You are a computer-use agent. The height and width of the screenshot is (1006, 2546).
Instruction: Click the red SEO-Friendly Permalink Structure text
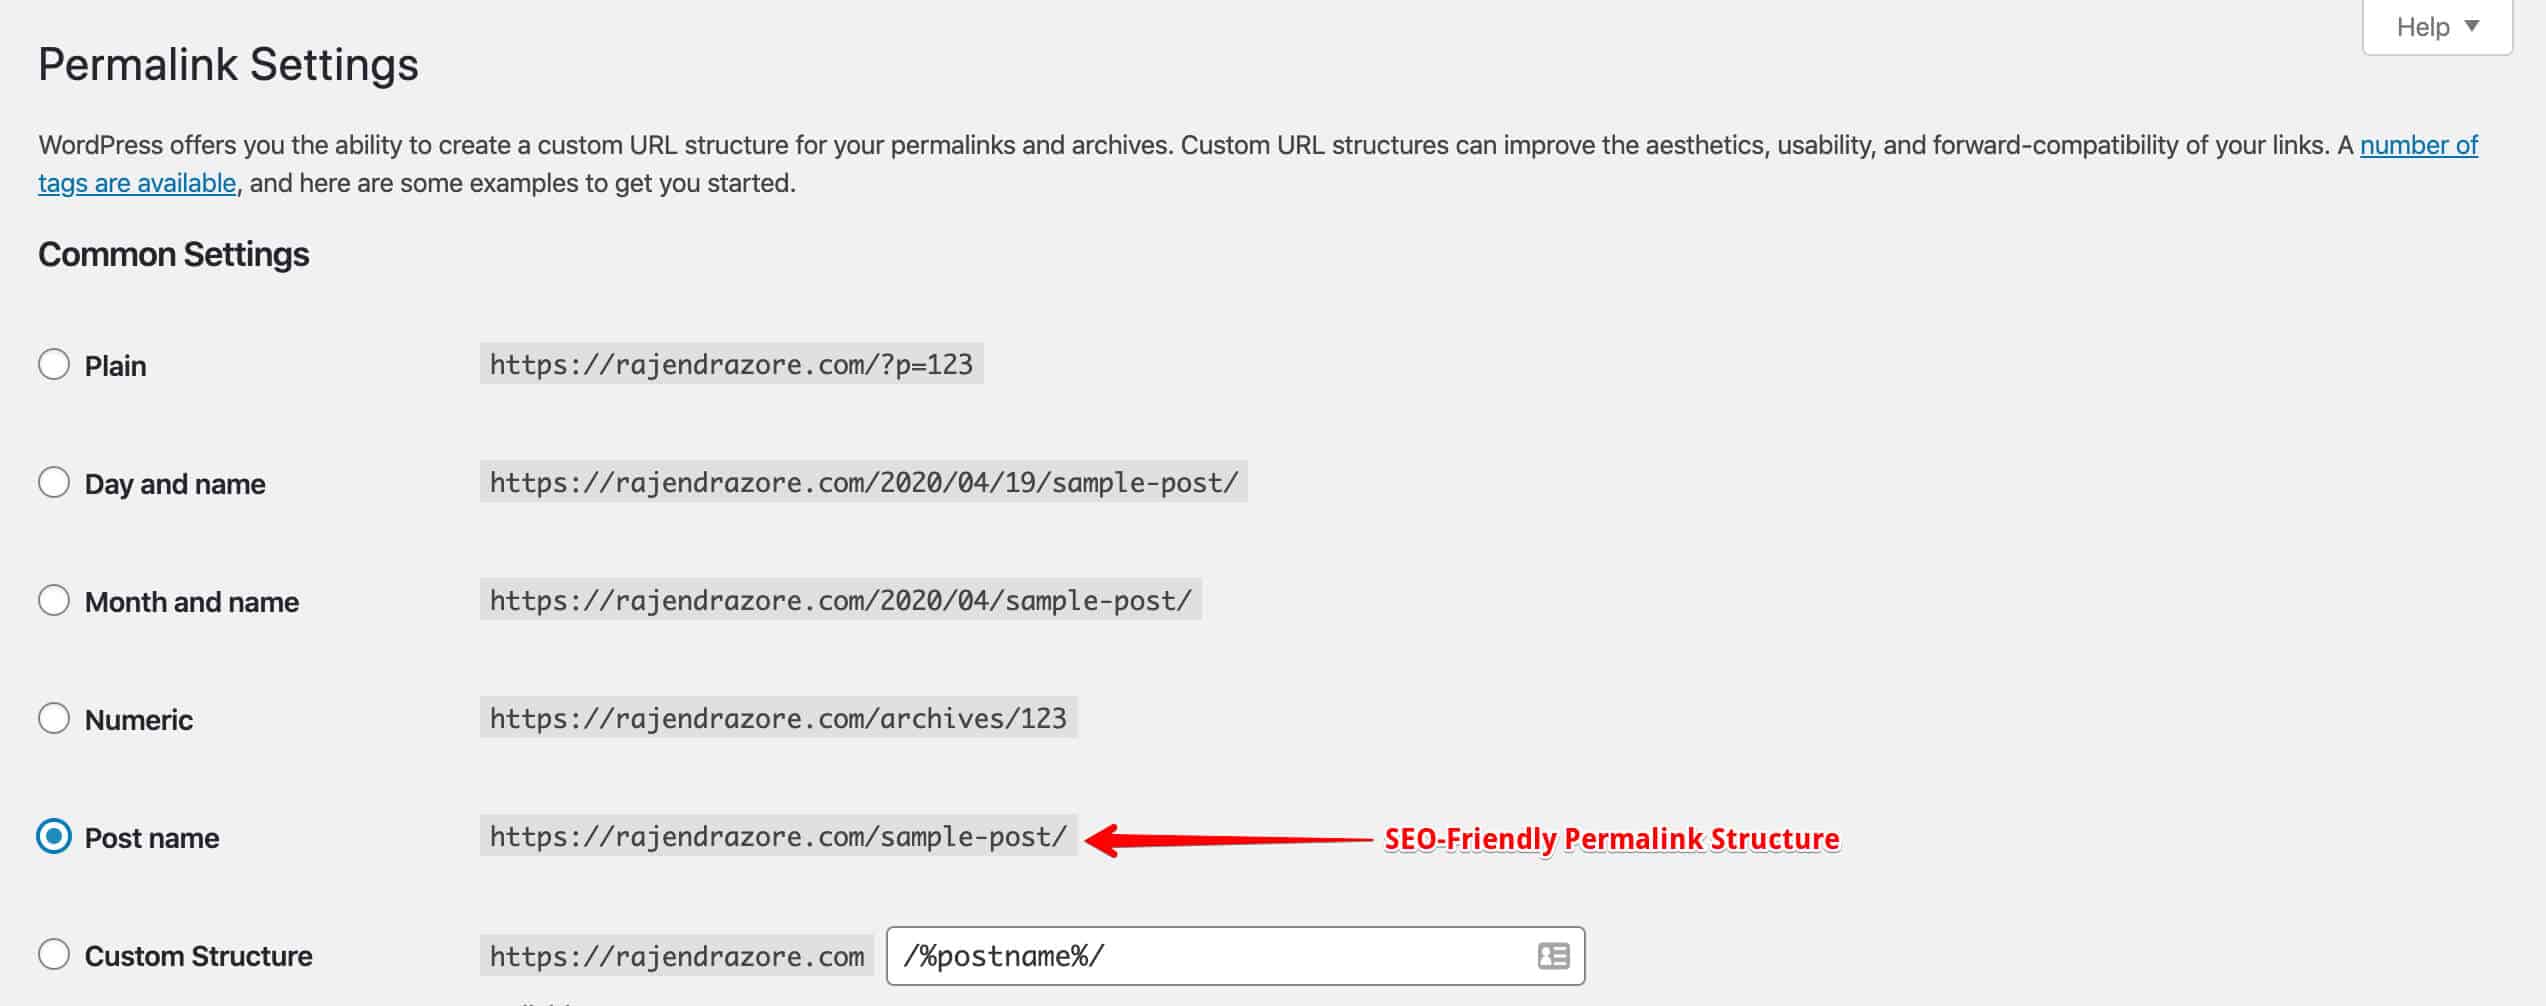click(x=1611, y=839)
